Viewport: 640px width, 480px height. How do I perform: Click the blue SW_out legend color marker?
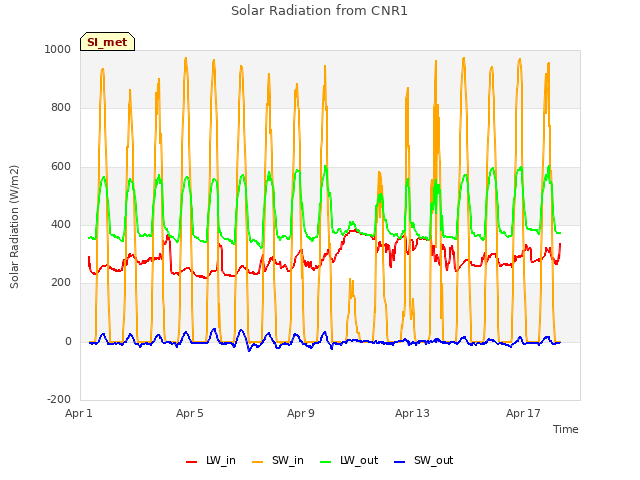400,462
